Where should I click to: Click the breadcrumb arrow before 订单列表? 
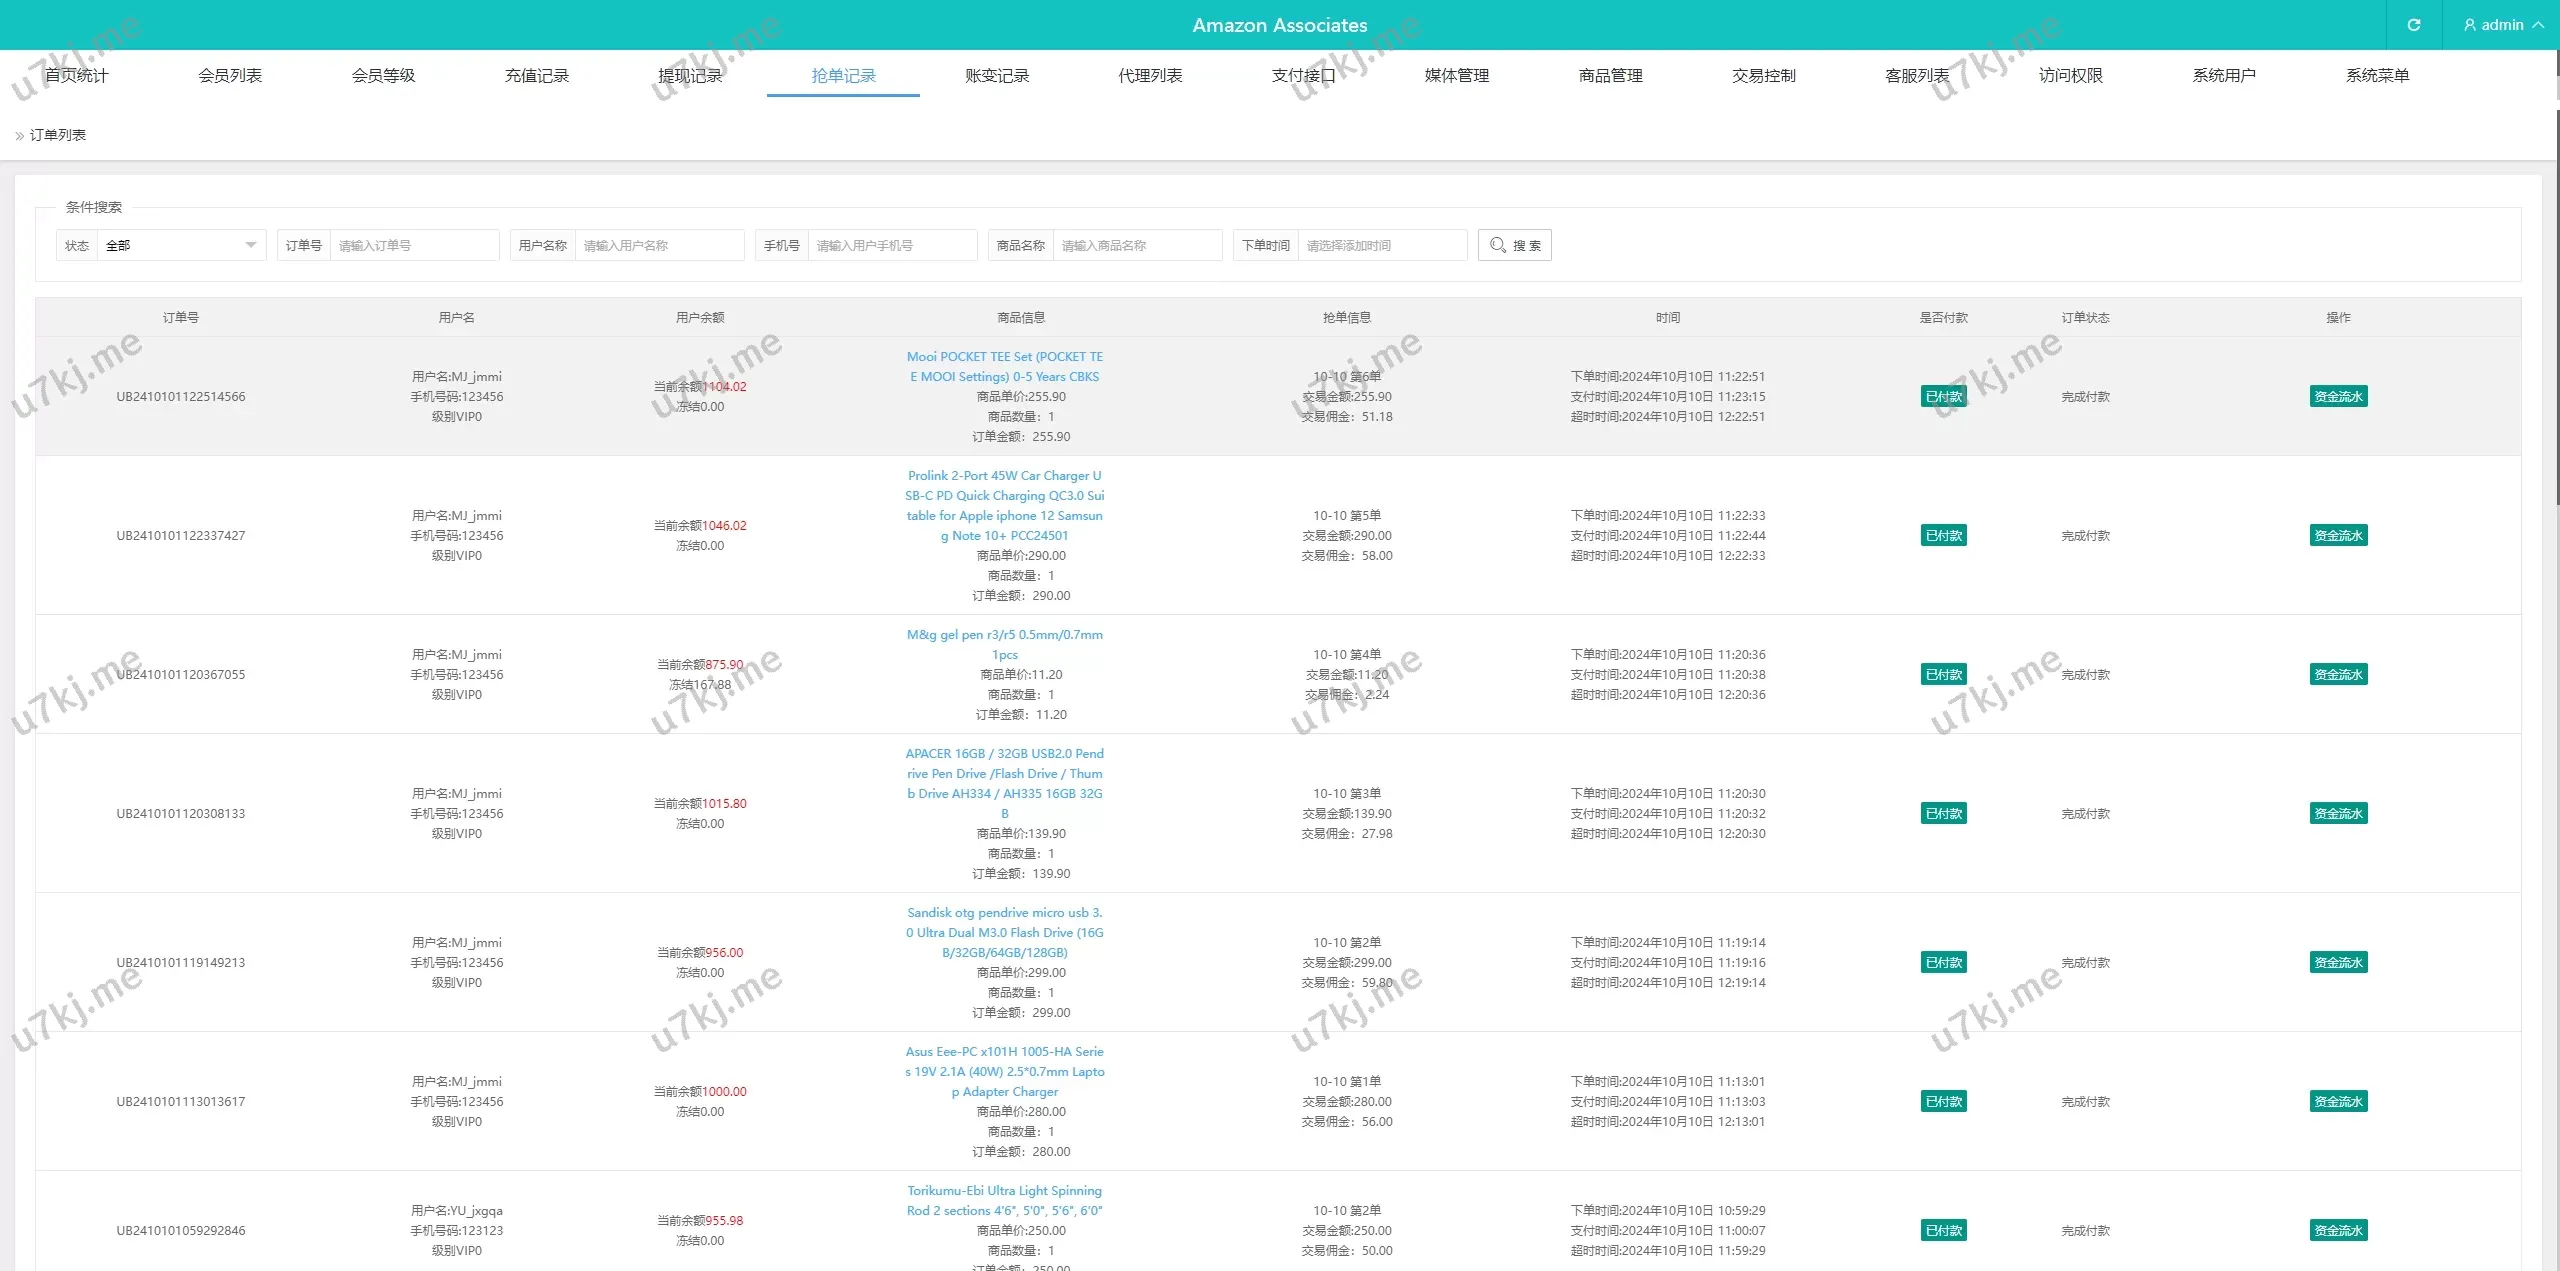pyautogui.click(x=19, y=136)
